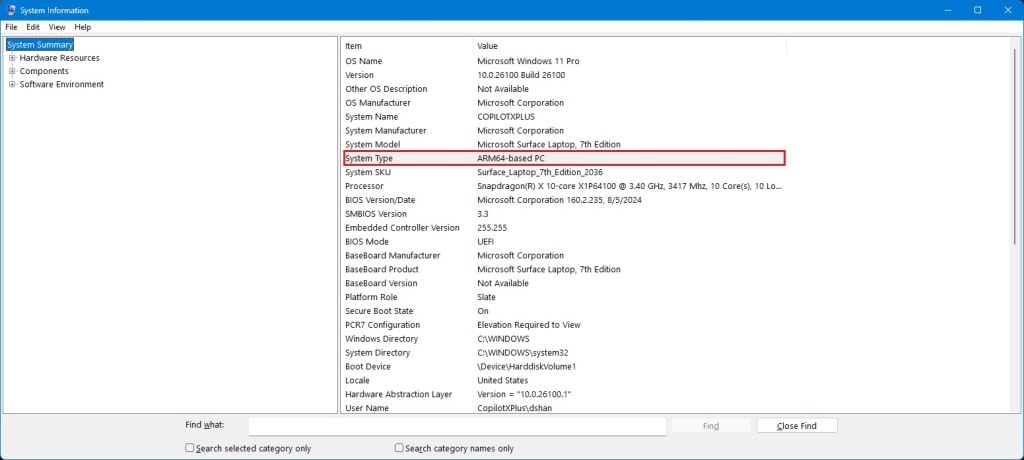Click the Value column header
The image size is (1024, 460).
(630, 46)
